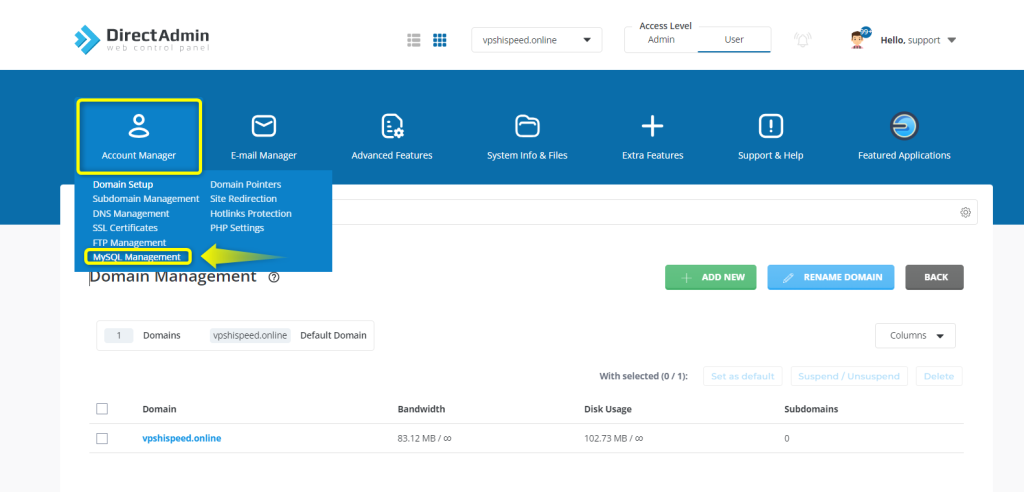
Task: Switch access level to Admin
Action: [661, 40]
